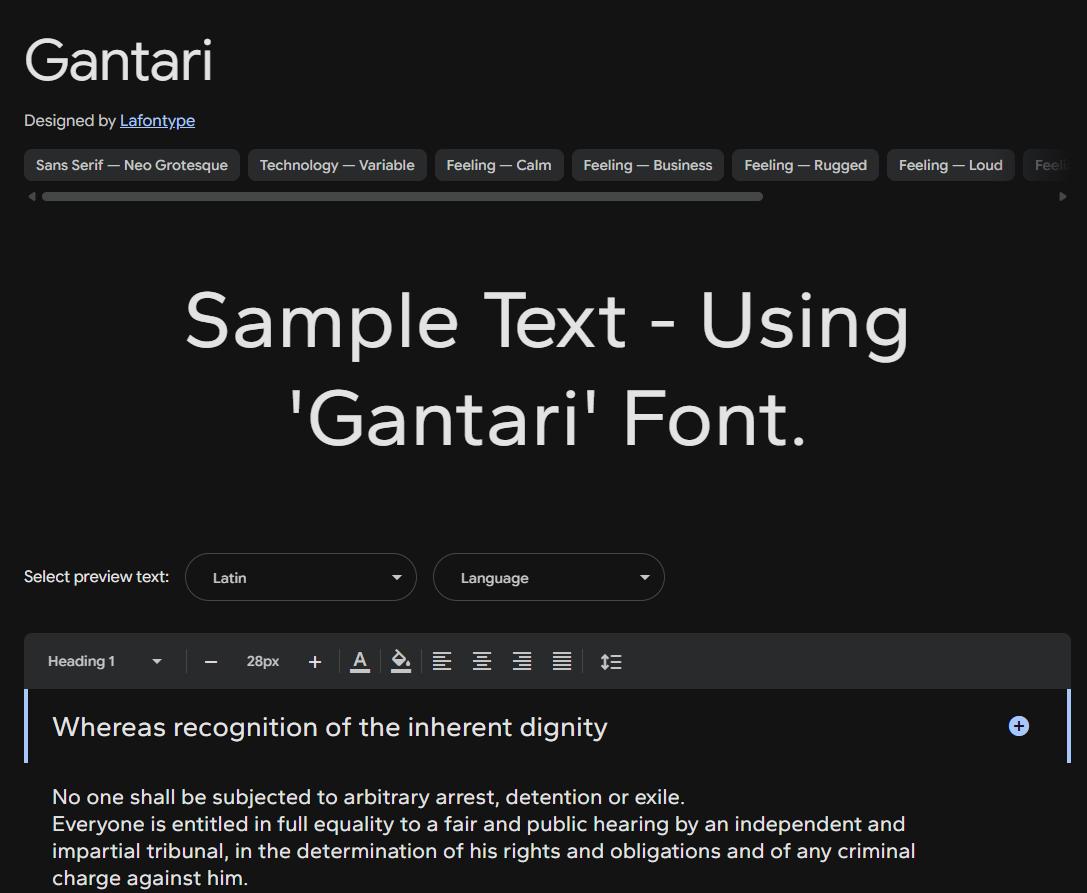The width and height of the screenshot is (1087, 893).
Task: Open the Lafontype designer link
Action: [x=157, y=121]
